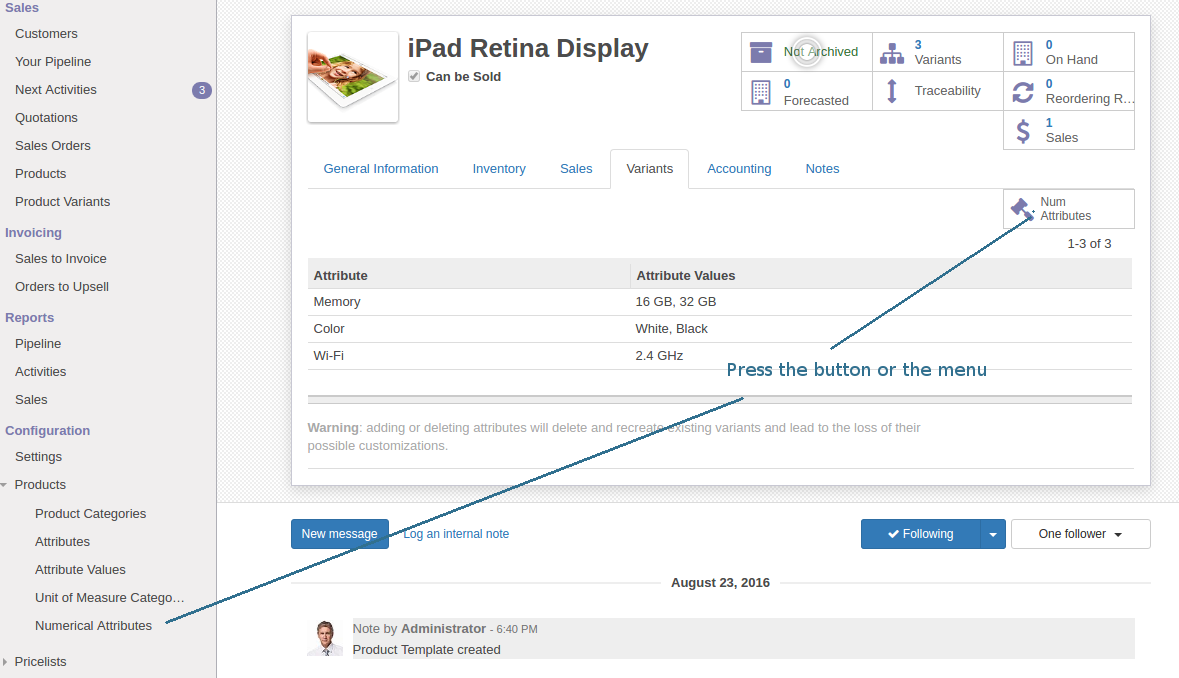Select the Color attribute row
The image size is (1179, 678).
pyautogui.click(x=720, y=329)
